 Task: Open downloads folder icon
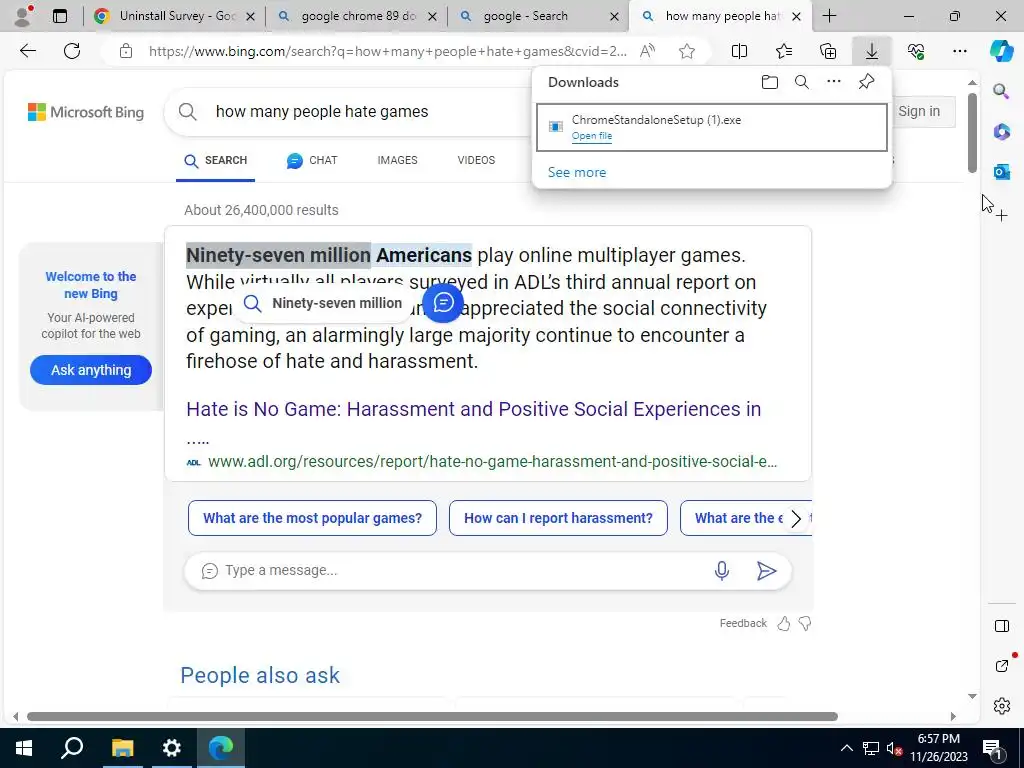(x=770, y=82)
